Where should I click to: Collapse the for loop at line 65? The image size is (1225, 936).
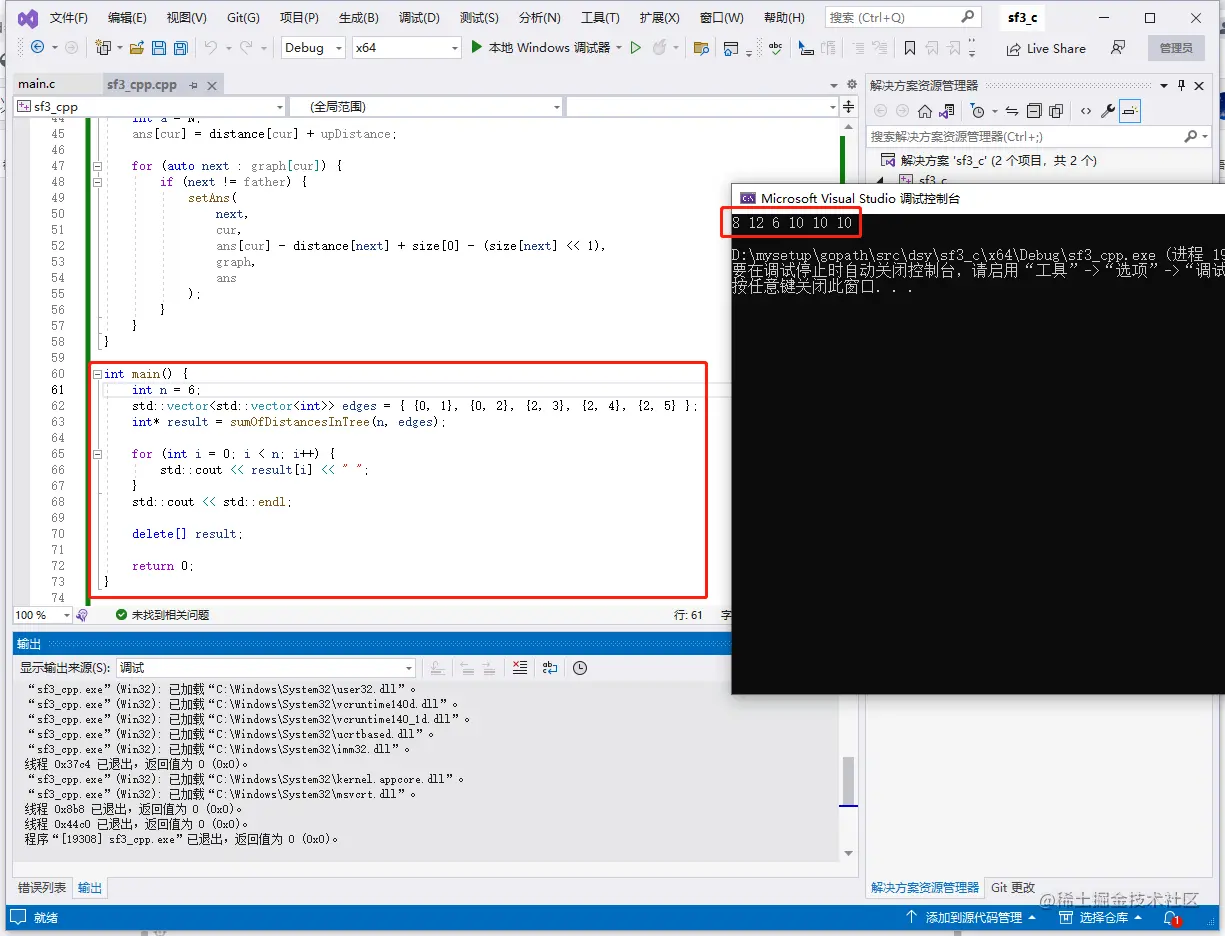tap(97, 454)
